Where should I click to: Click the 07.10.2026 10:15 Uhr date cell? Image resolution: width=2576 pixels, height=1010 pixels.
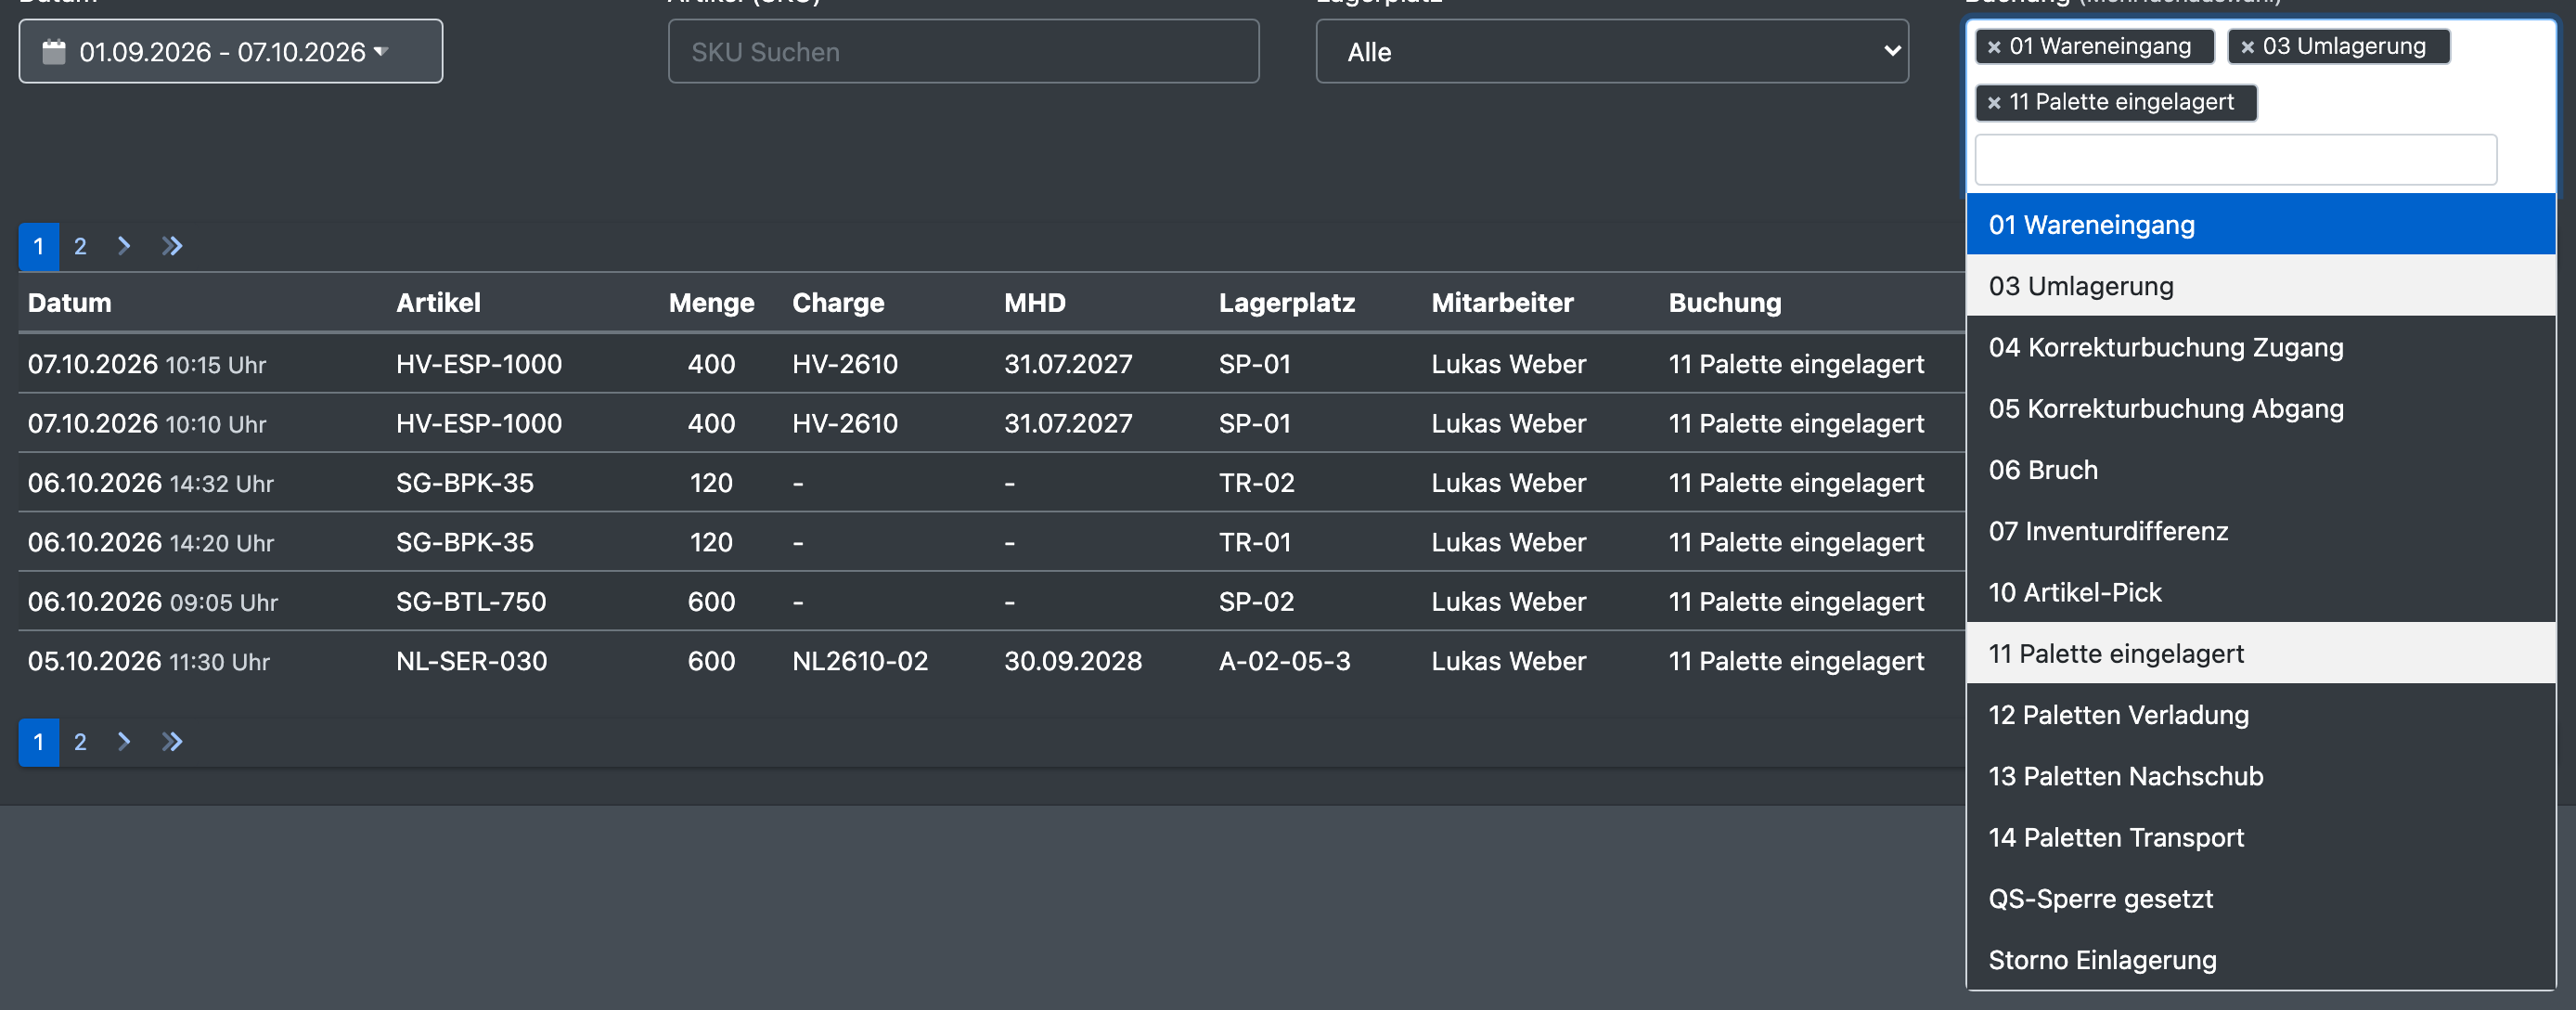(147, 364)
